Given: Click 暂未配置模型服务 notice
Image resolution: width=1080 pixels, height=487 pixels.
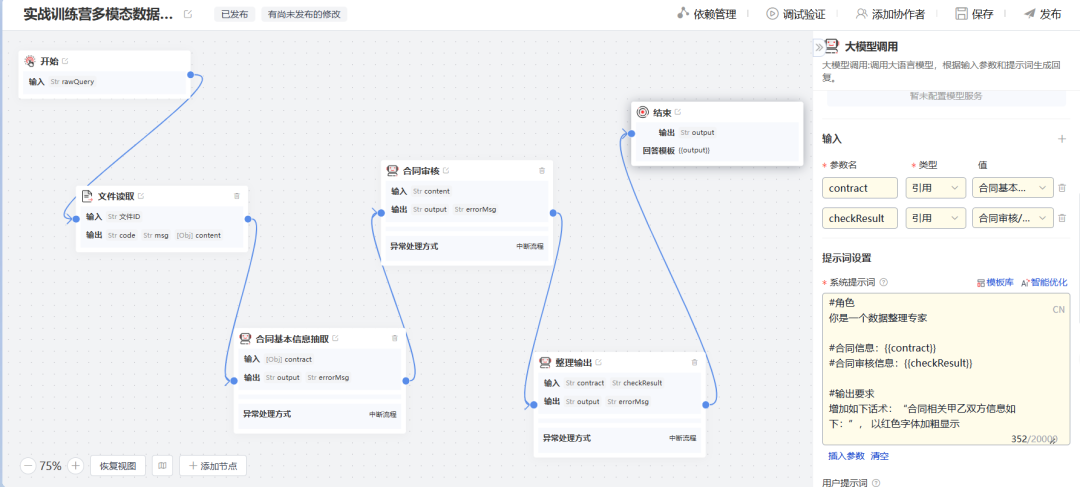Looking at the screenshot, I should [x=946, y=96].
